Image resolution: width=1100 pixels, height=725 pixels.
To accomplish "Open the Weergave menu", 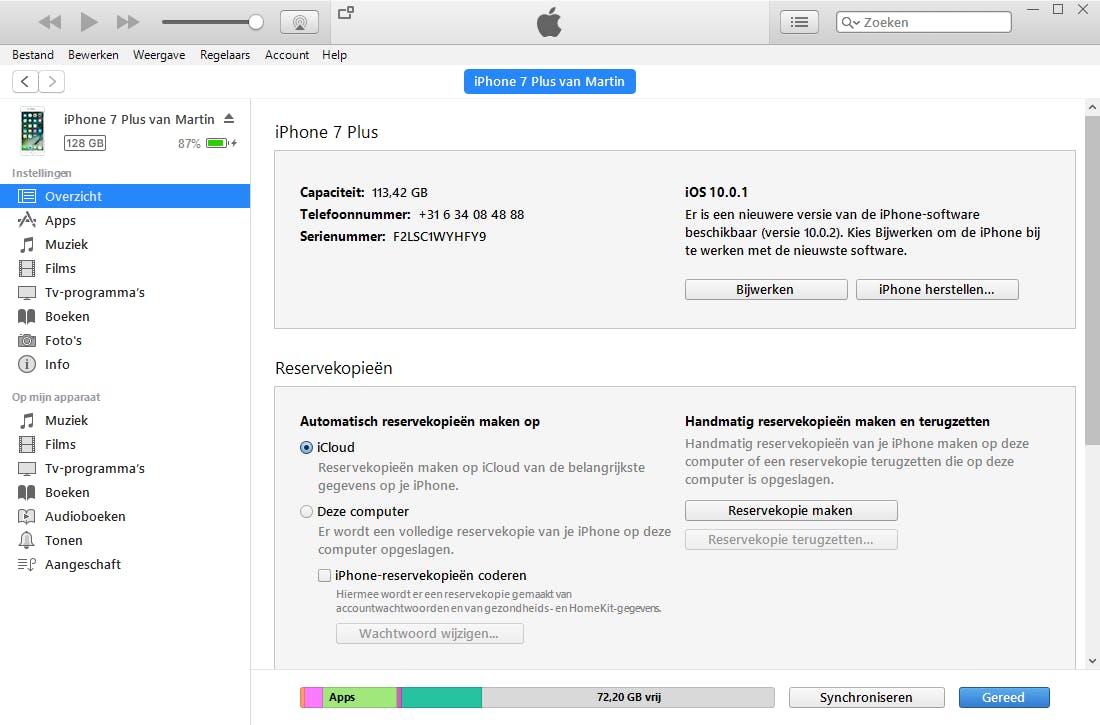I will 159,55.
